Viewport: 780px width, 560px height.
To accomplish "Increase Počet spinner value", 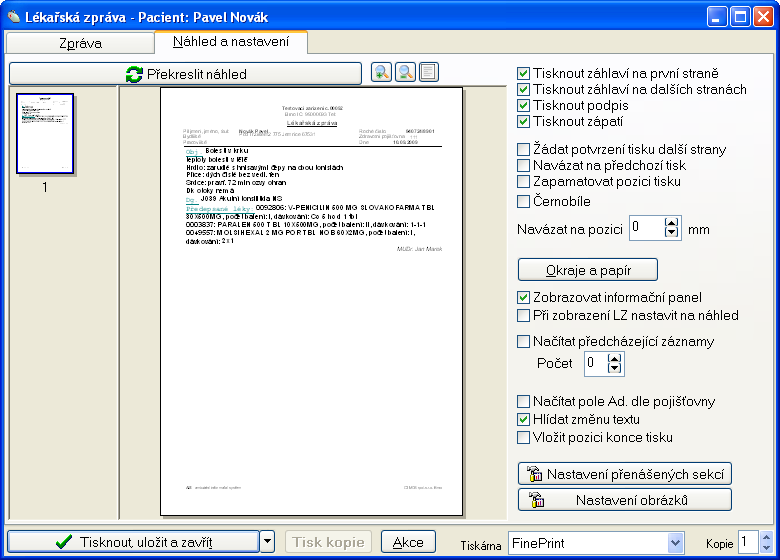I will point(615,358).
